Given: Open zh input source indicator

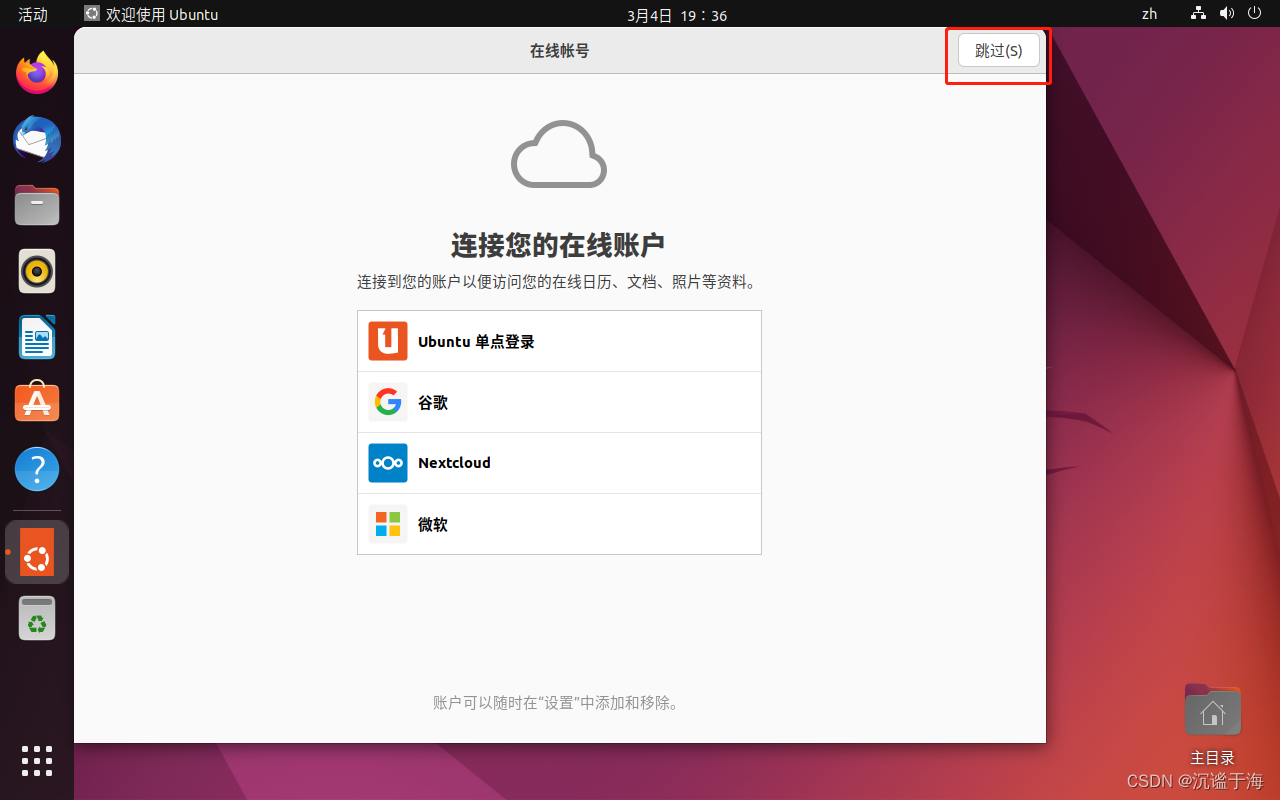Looking at the screenshot, I should pyautogui.click(x=1149, y=14).
